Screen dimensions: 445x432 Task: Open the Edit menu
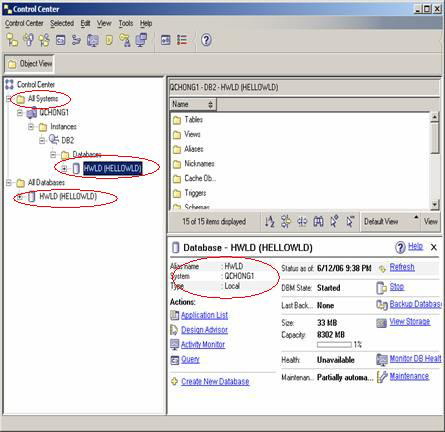[85, 23]
